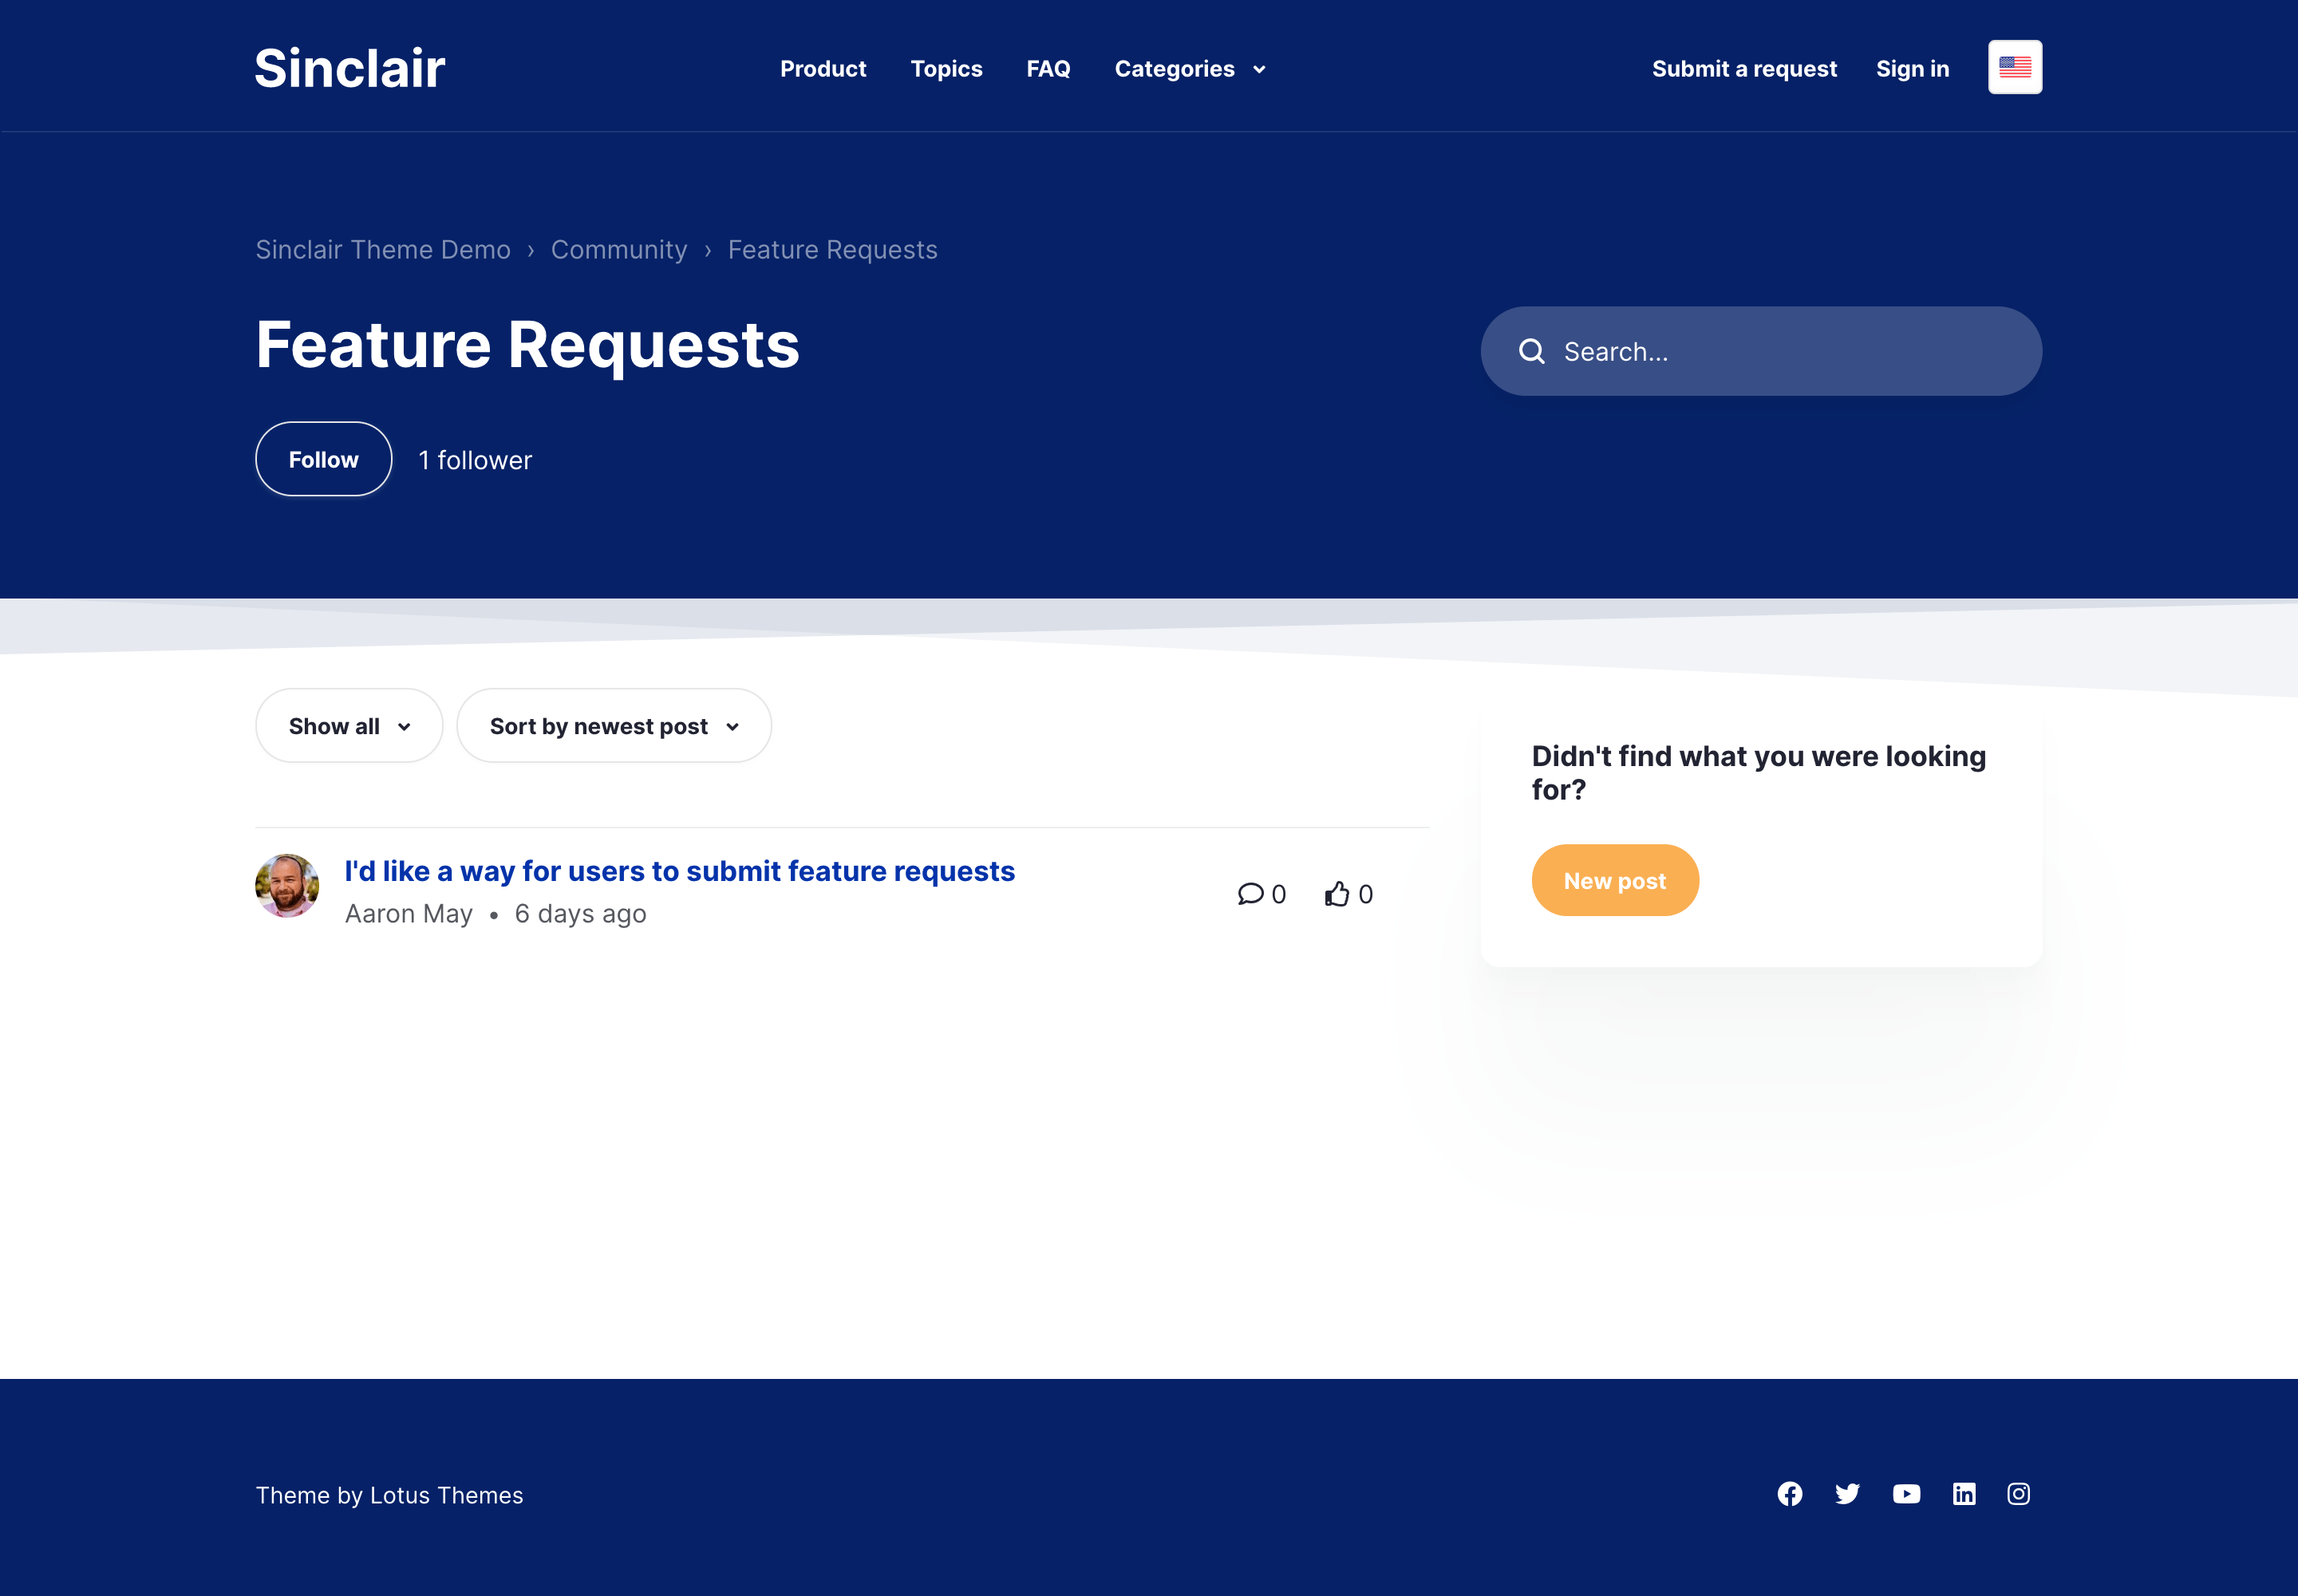Go to Topics in the top navigation
2298x1596 pixels.
point(946,69)
